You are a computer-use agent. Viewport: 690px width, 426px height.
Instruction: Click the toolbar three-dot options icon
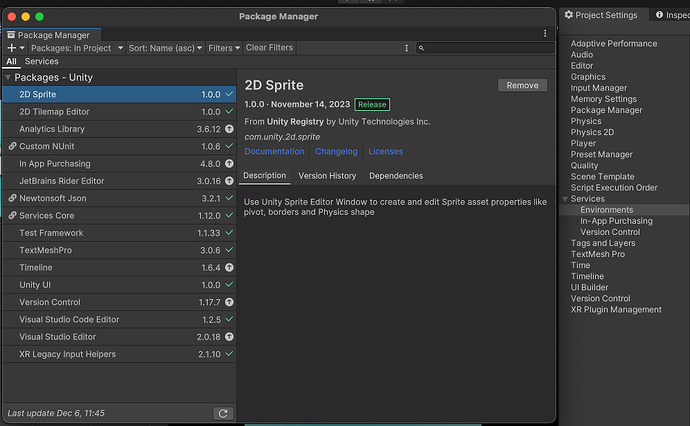pyautogui.click(x=406, y=48)
